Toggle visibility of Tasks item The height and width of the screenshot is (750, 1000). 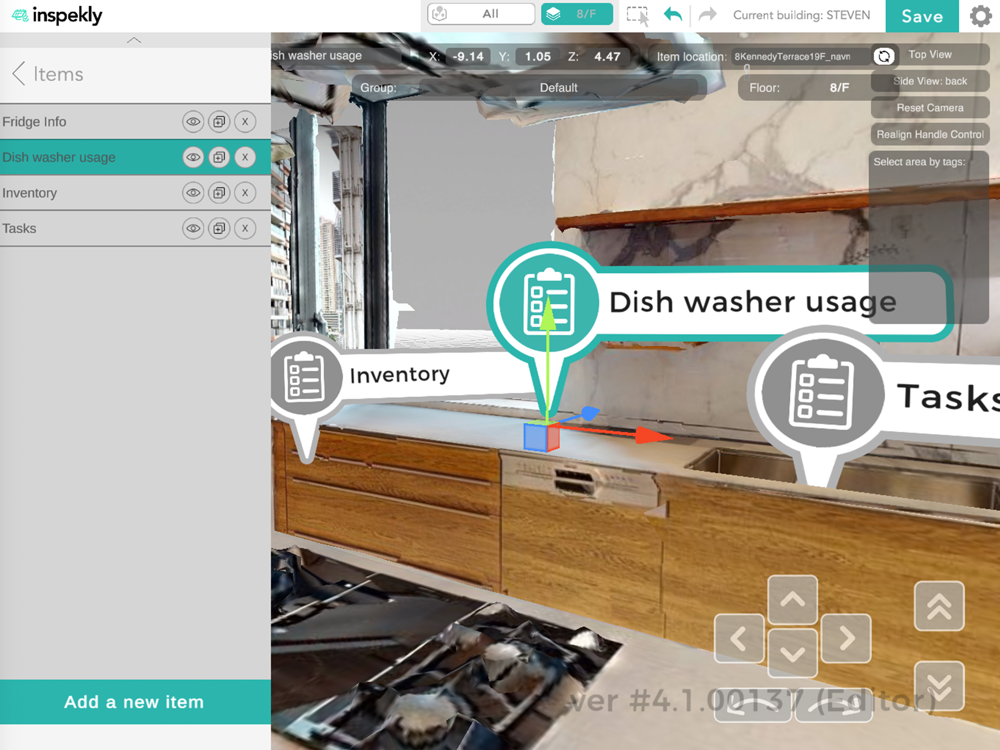point(193,228)
